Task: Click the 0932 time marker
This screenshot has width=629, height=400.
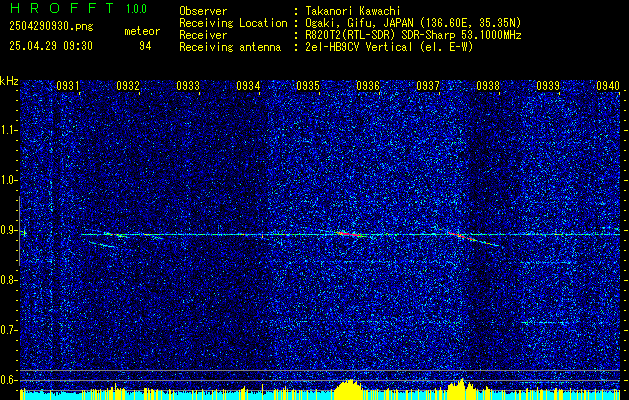Action: pyautogui.click(x=128, y=86)
